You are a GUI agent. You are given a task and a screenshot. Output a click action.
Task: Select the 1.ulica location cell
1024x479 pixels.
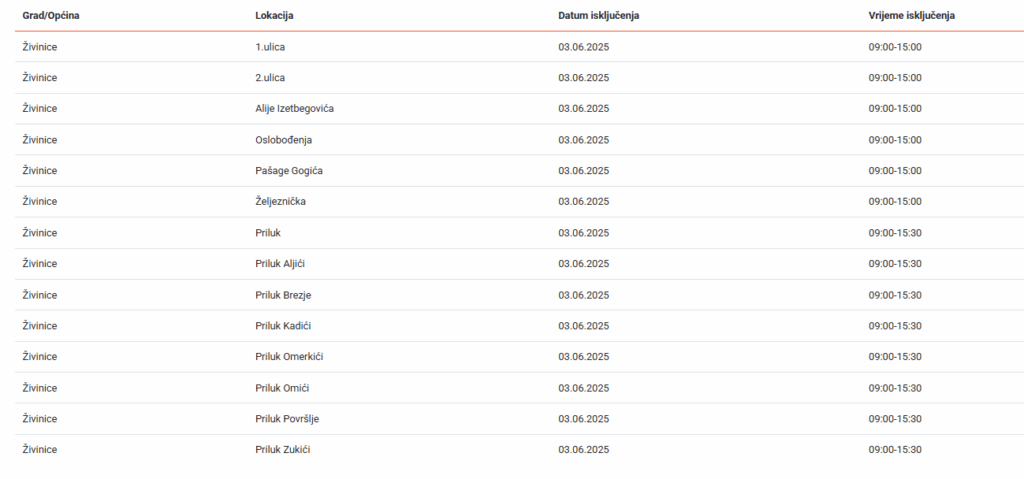coord(271,47)
